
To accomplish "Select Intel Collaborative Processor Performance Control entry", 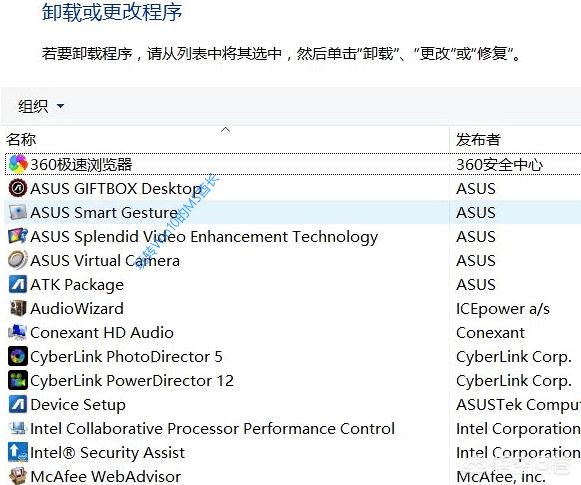I will click(212, 429).
